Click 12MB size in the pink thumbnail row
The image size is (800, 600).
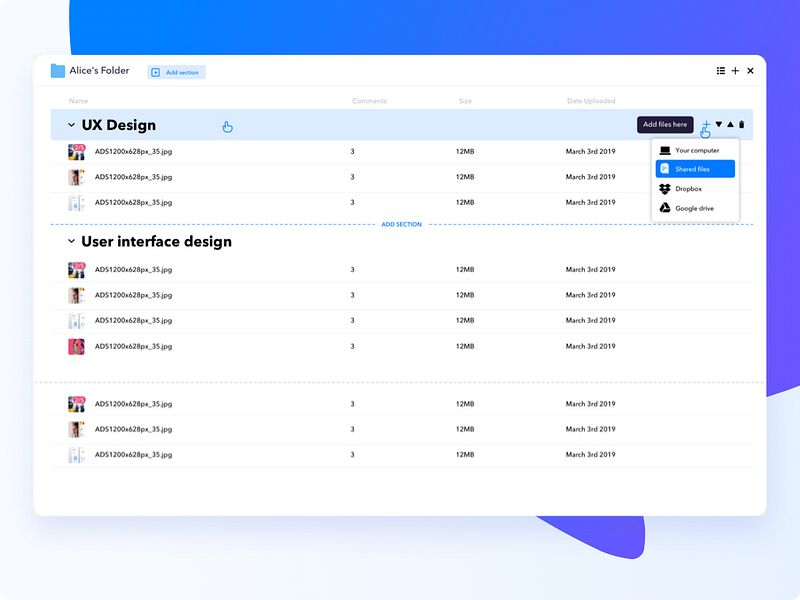[465, 346]
